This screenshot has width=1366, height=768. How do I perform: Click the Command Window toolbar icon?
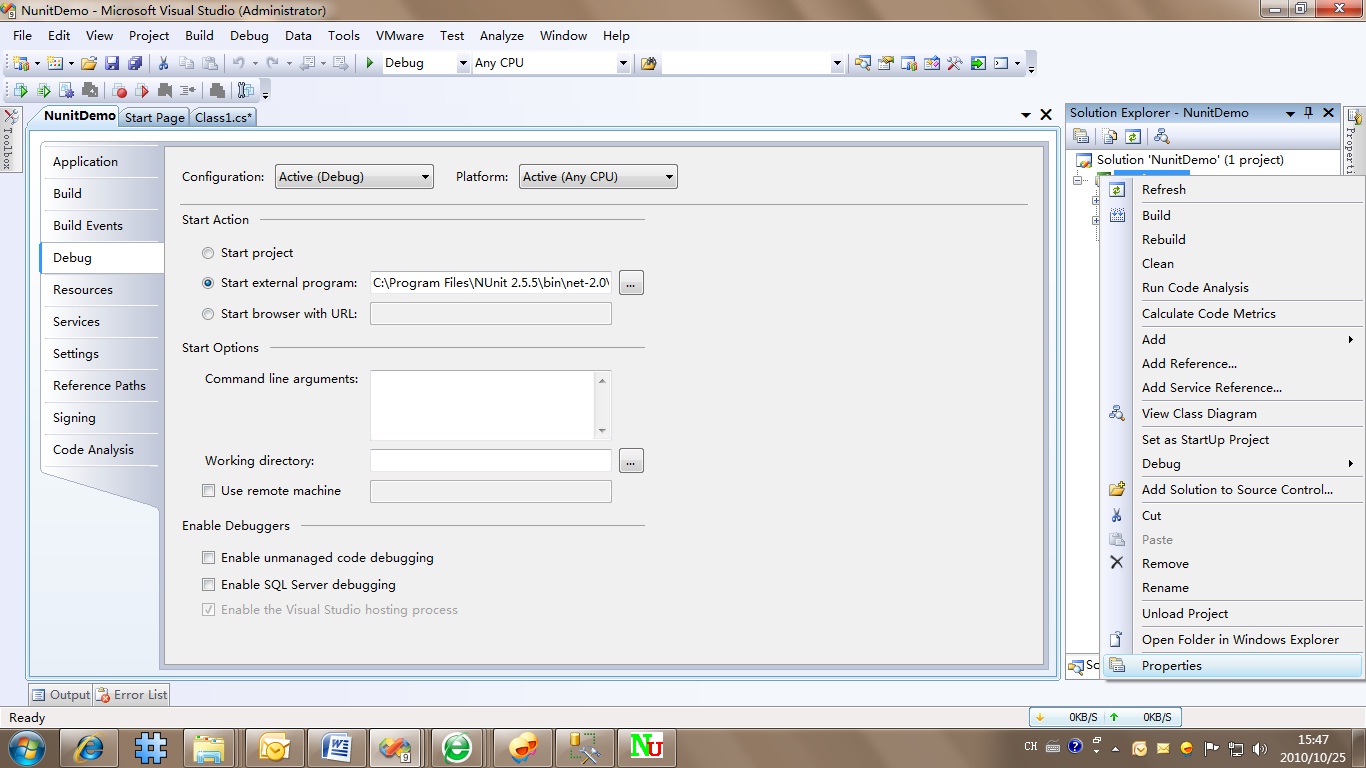[1001, 63]
